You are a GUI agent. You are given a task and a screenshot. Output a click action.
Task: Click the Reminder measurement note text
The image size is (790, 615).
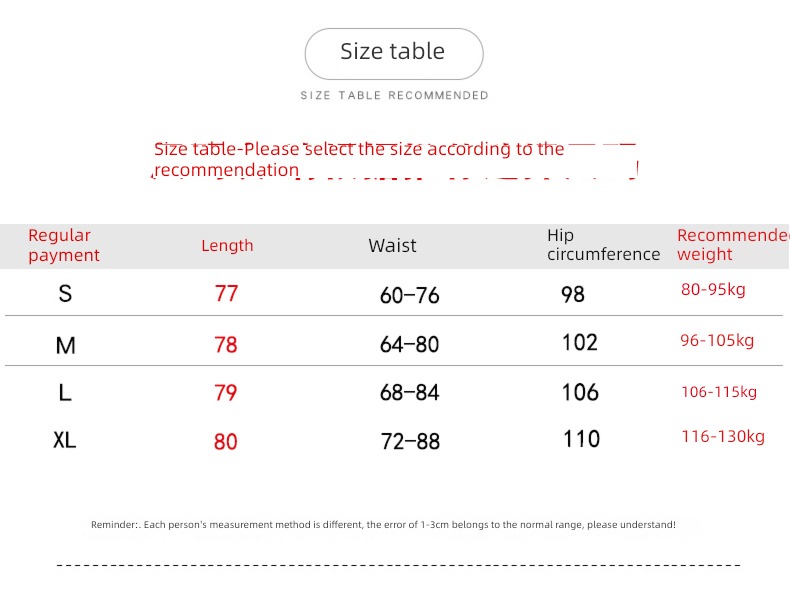point(383,525)
